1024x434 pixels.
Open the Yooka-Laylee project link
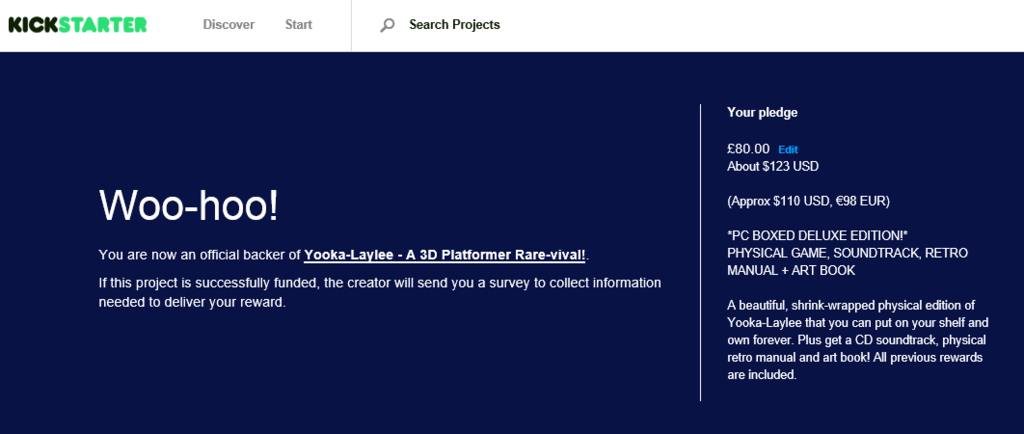(x=444, y=255)
